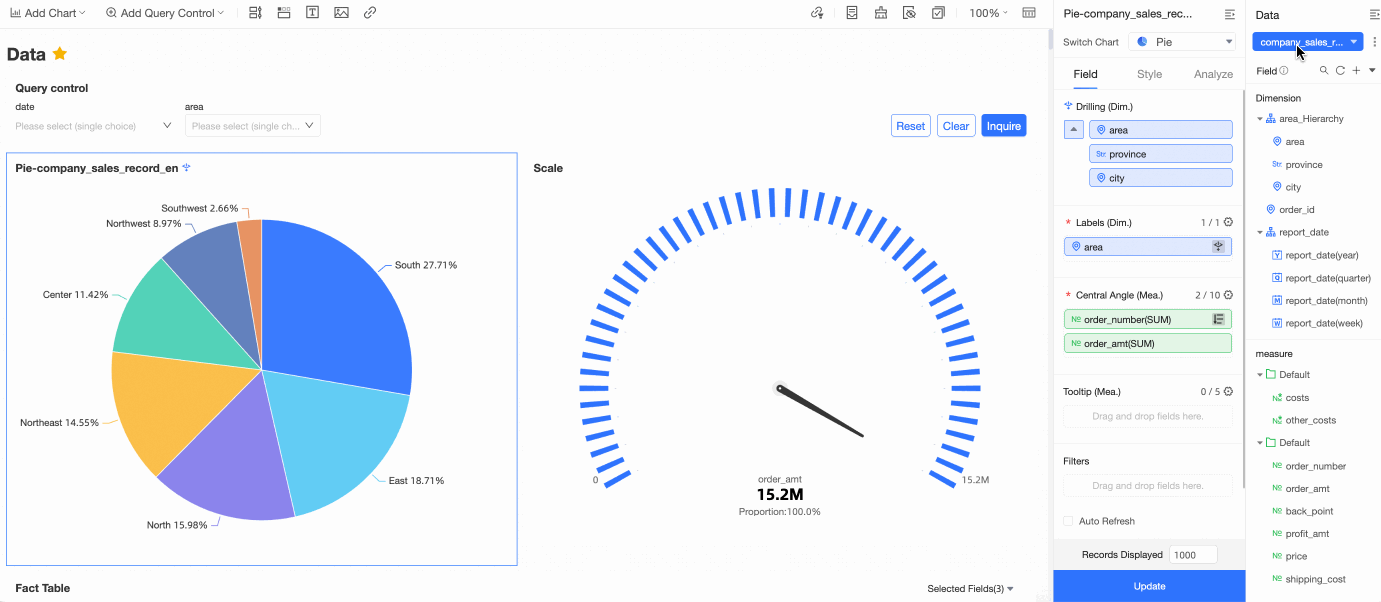This screenshot has height=602, width=1381.
Task: Click the filter bar layout icon in toolbar
Action: click(x=255, y=13)
